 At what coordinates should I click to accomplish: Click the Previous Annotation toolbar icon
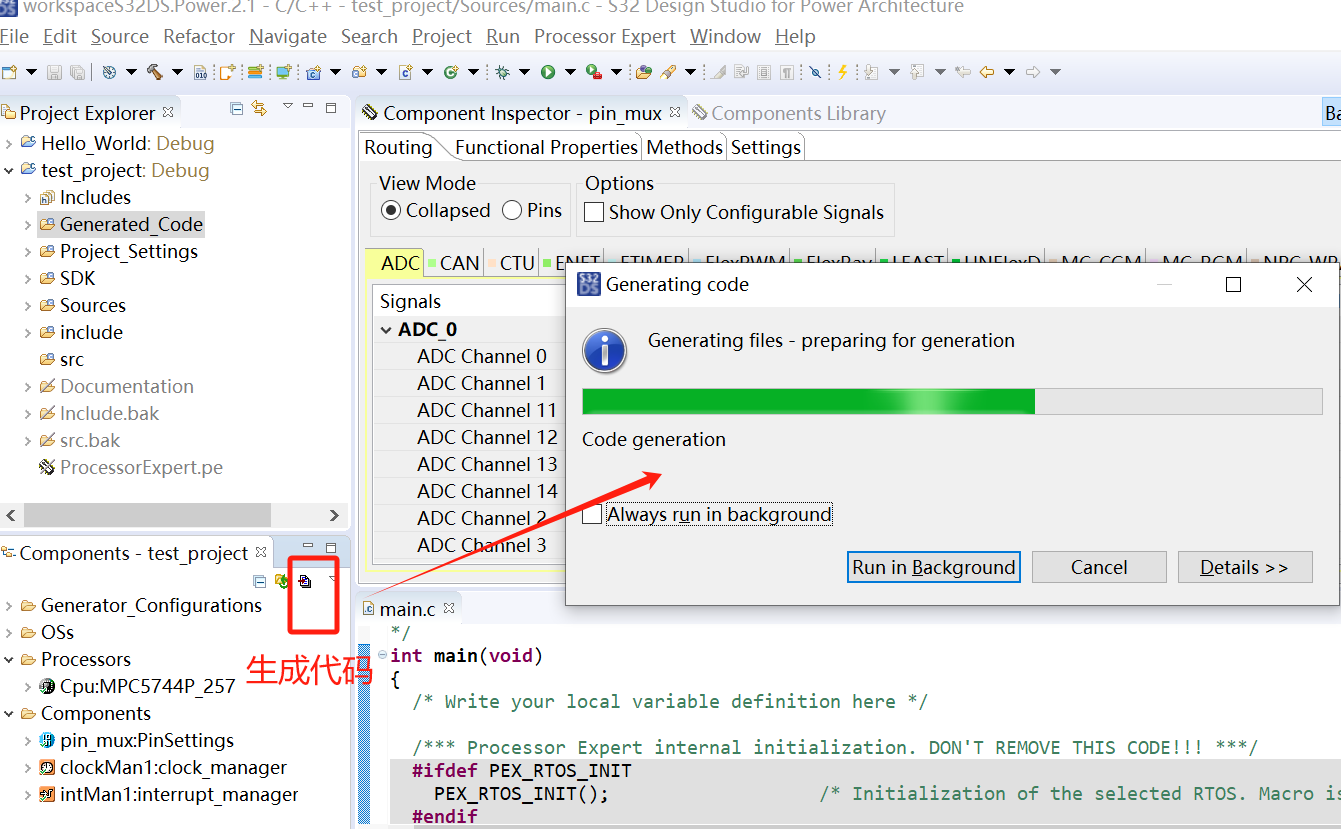(x=917, y=72)
